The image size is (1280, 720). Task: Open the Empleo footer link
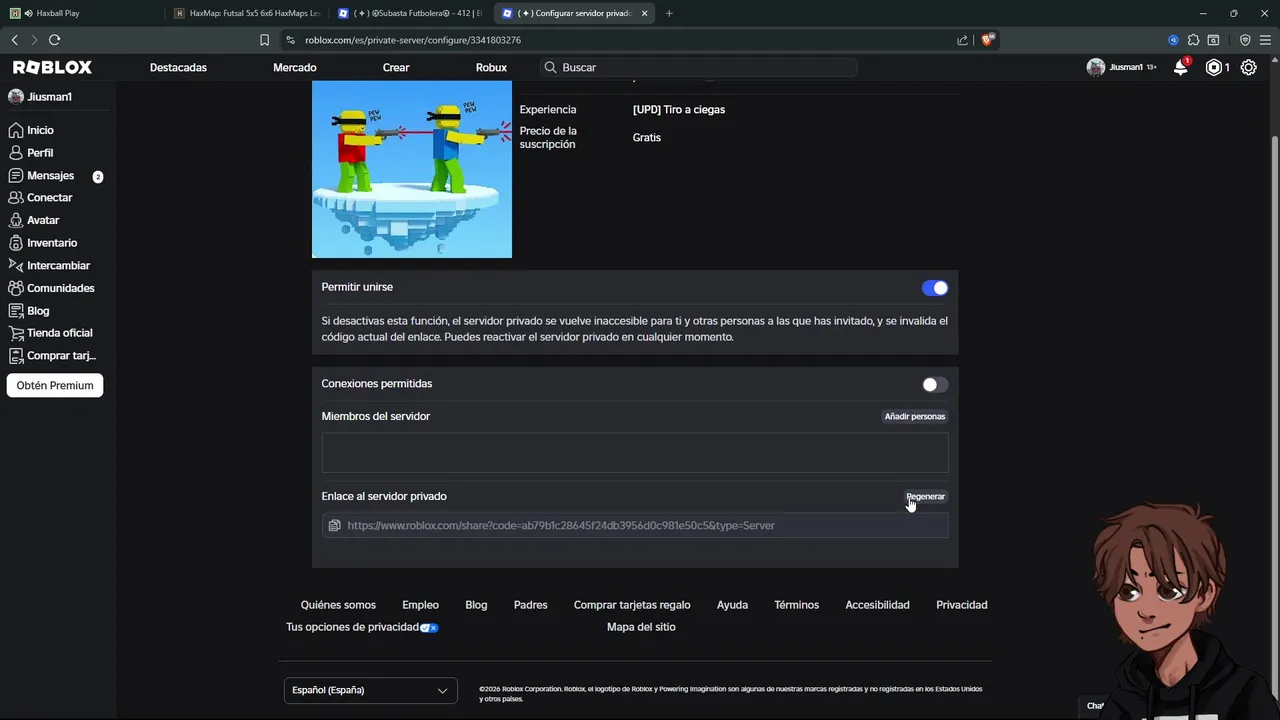[420, 605]
